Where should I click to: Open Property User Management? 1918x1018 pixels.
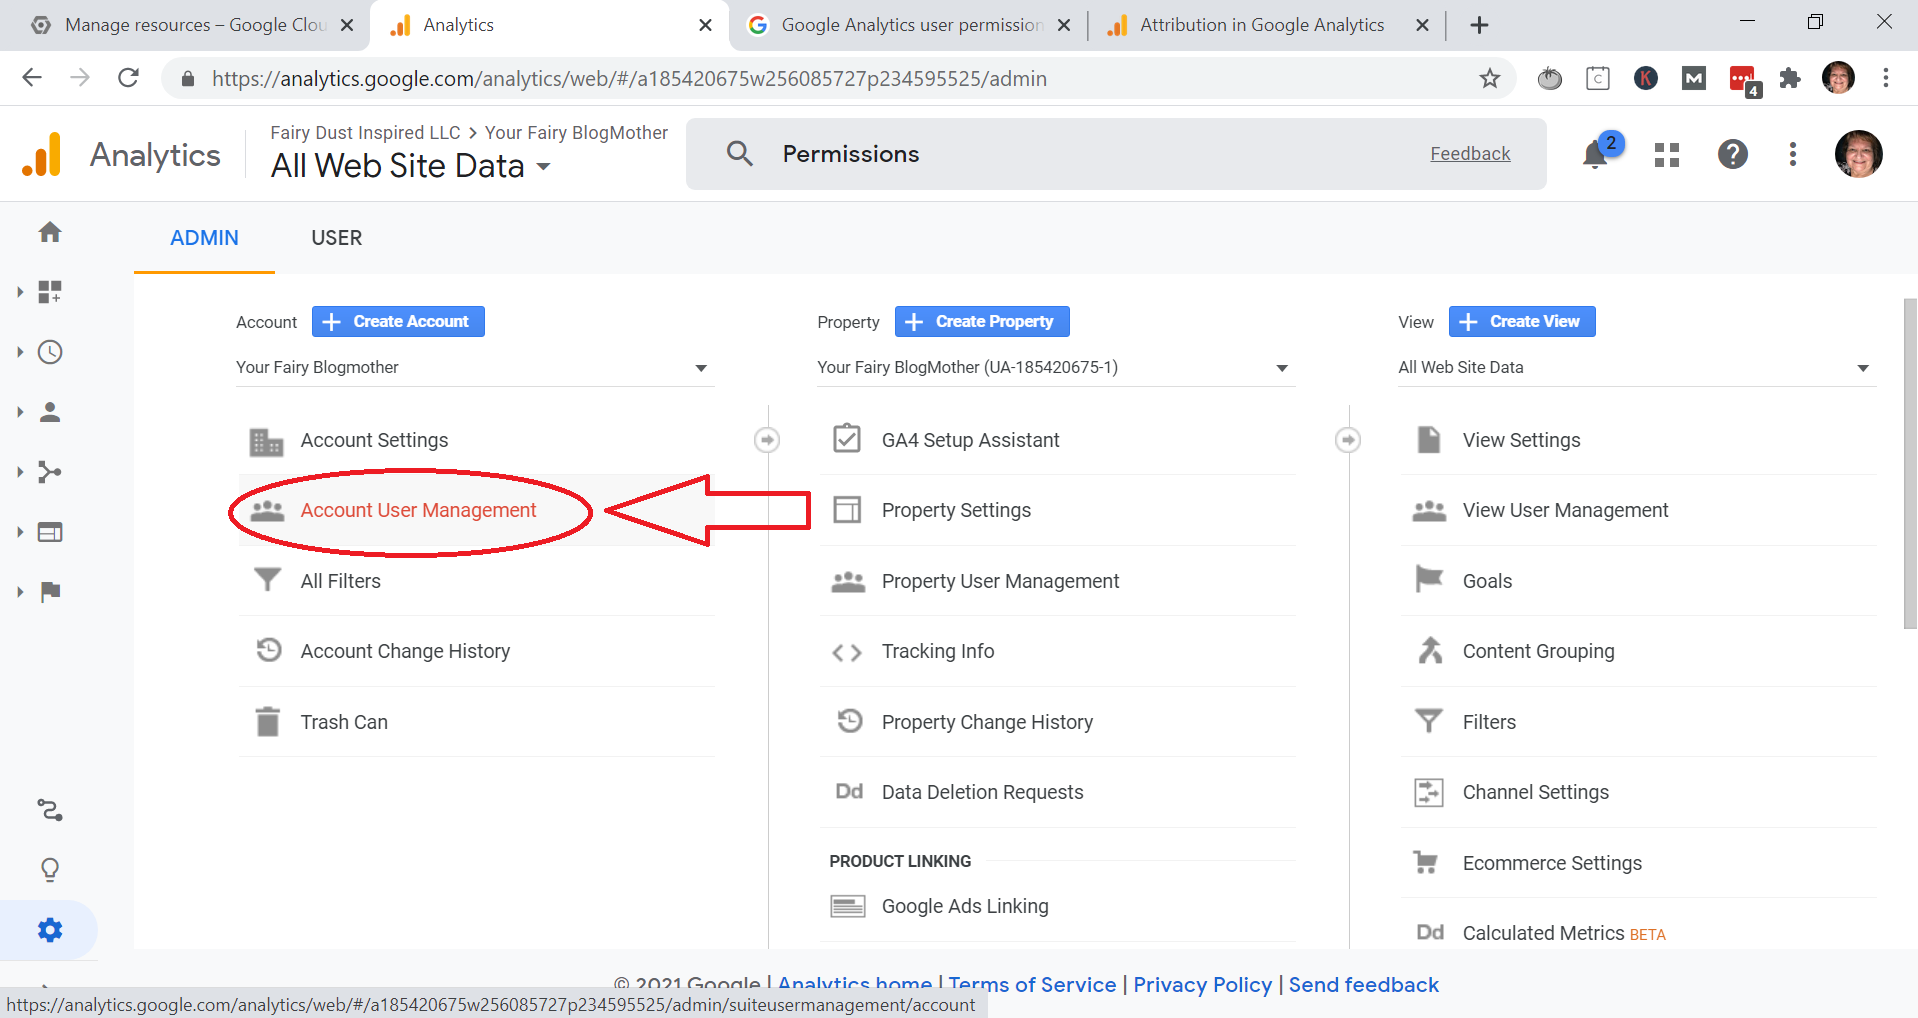click(1000, 581)
